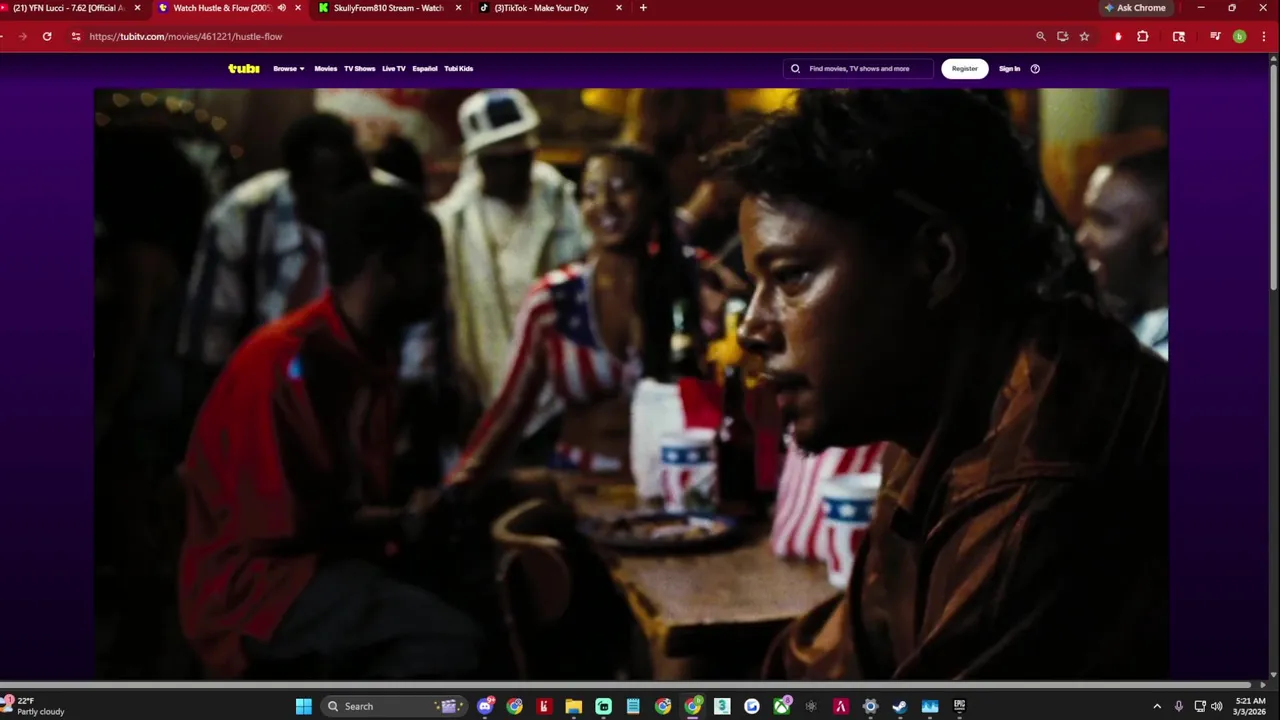The height and width of the screenshot is (720, 1280).
Task: Open the Movies section on Tubi
Action: point(326,69)
